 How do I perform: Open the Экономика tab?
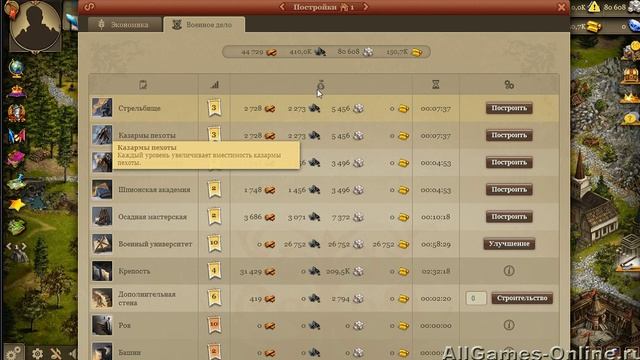(124, 24)
